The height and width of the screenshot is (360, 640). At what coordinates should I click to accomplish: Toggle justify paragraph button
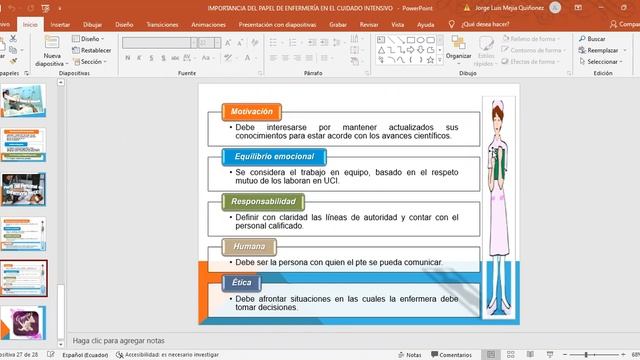point(309,58)
